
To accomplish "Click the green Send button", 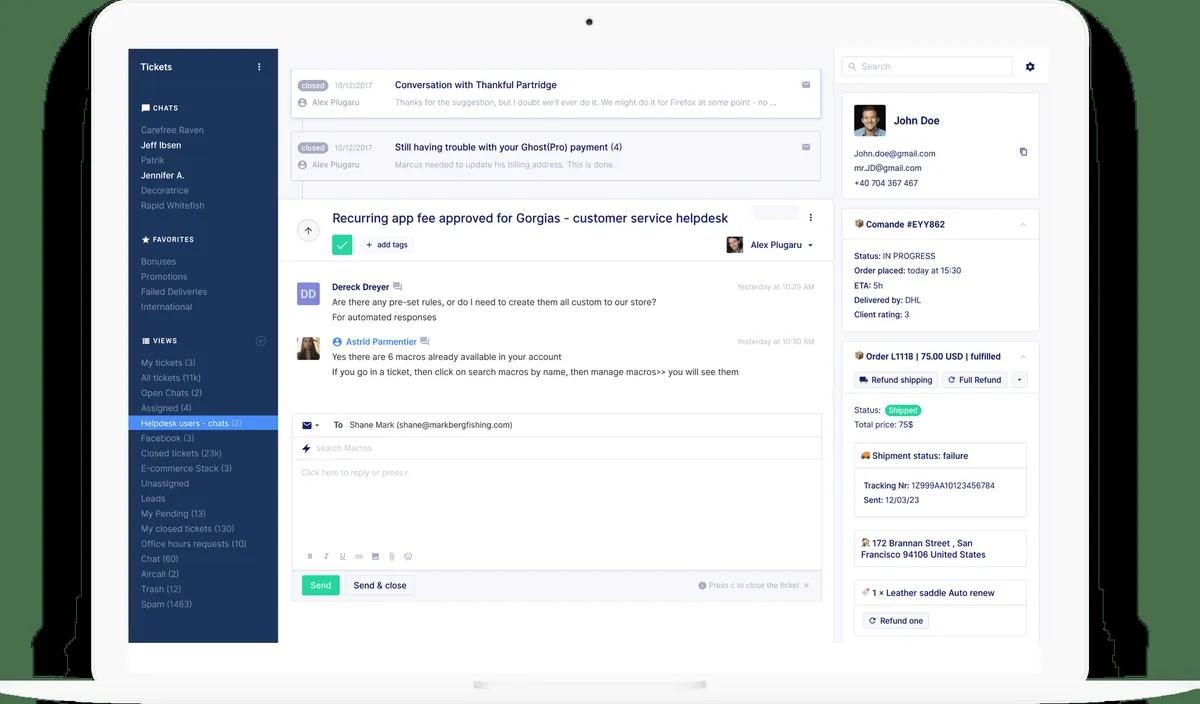I will 320,585.
